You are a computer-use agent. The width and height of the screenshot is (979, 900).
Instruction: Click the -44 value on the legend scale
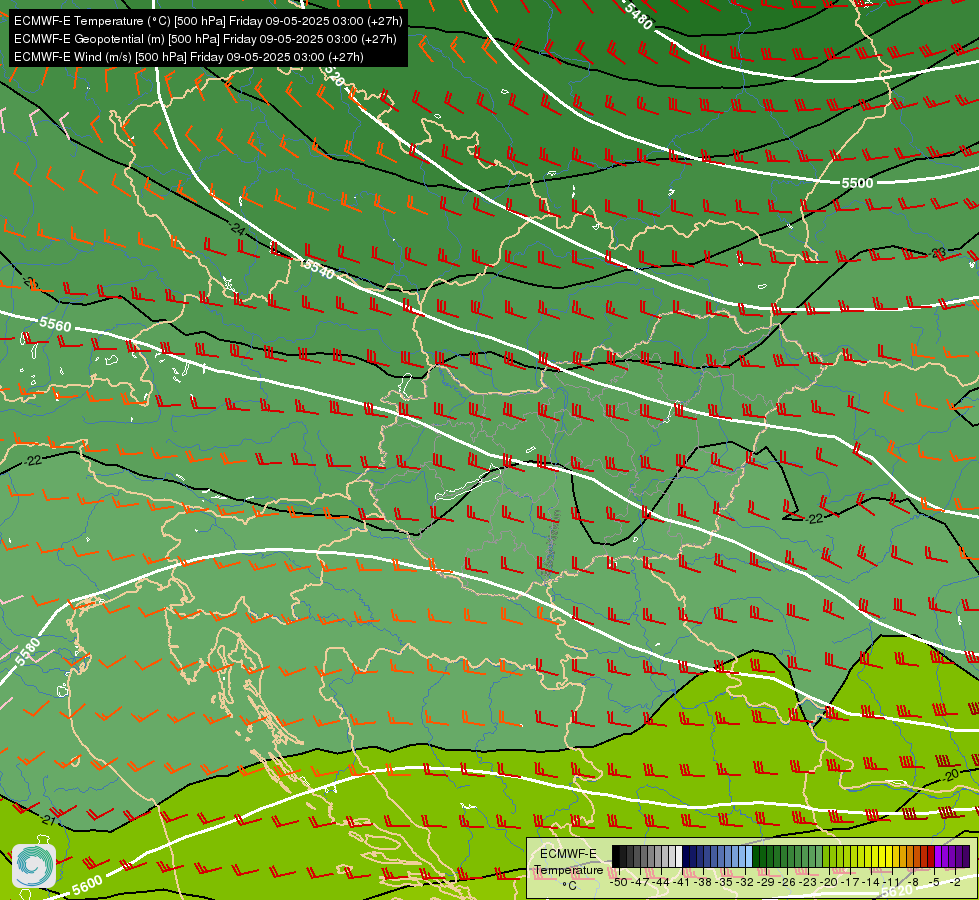coord(661,883)
